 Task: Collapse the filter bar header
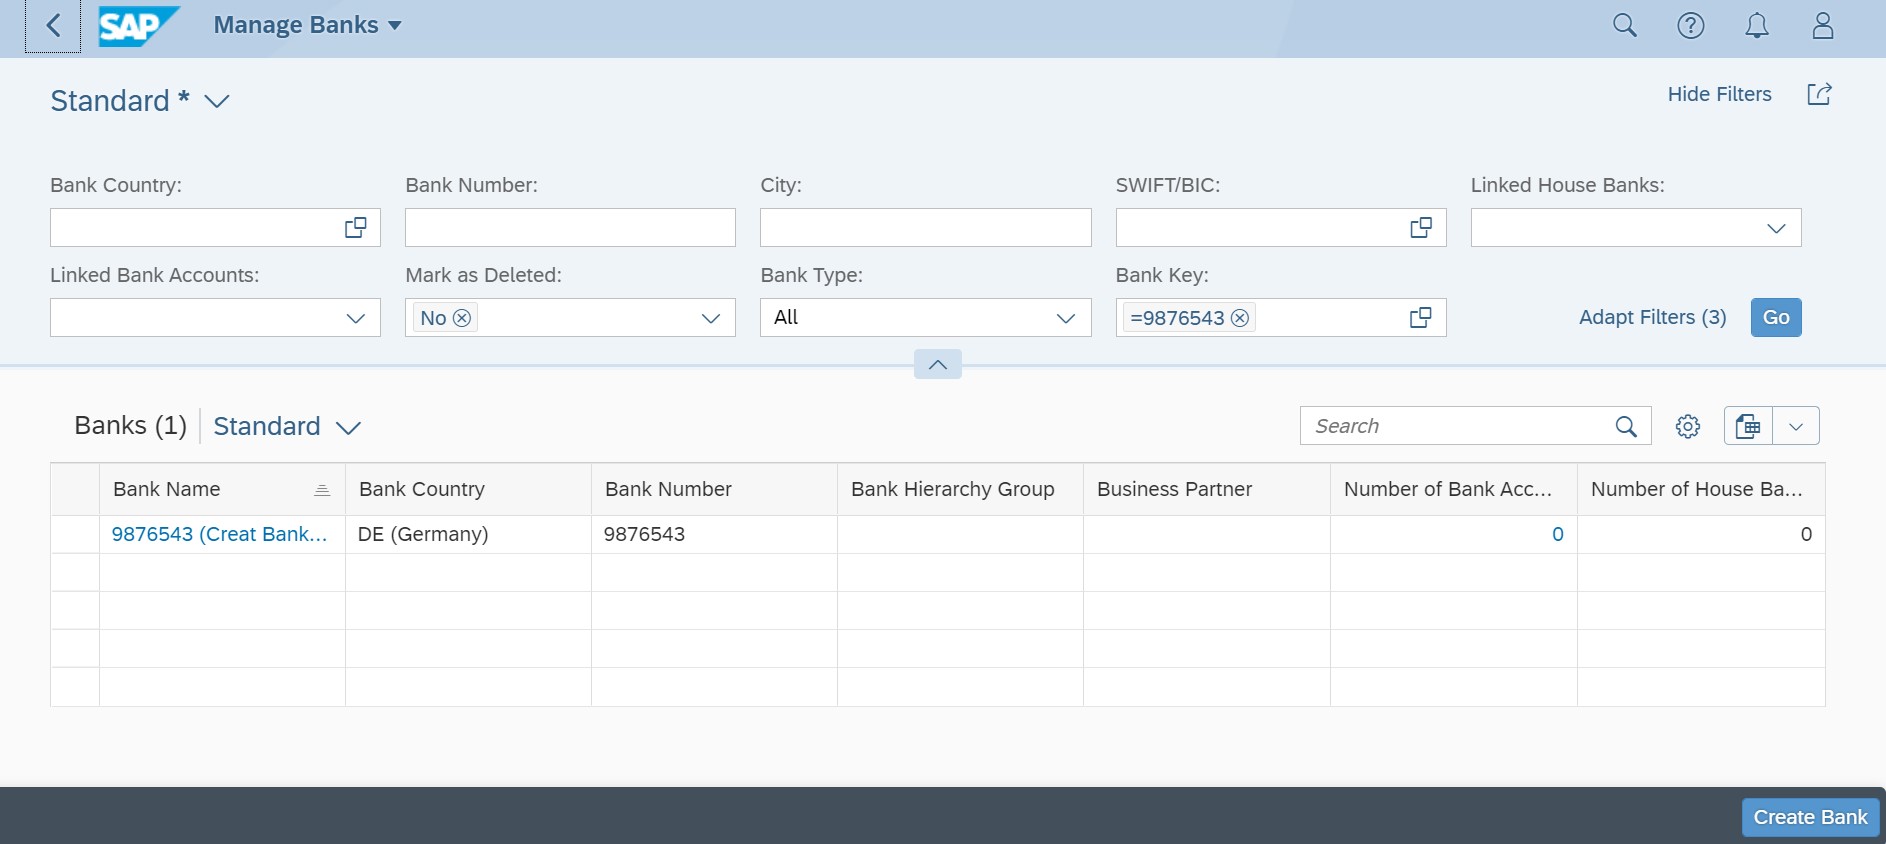click(x=938, y=365)
